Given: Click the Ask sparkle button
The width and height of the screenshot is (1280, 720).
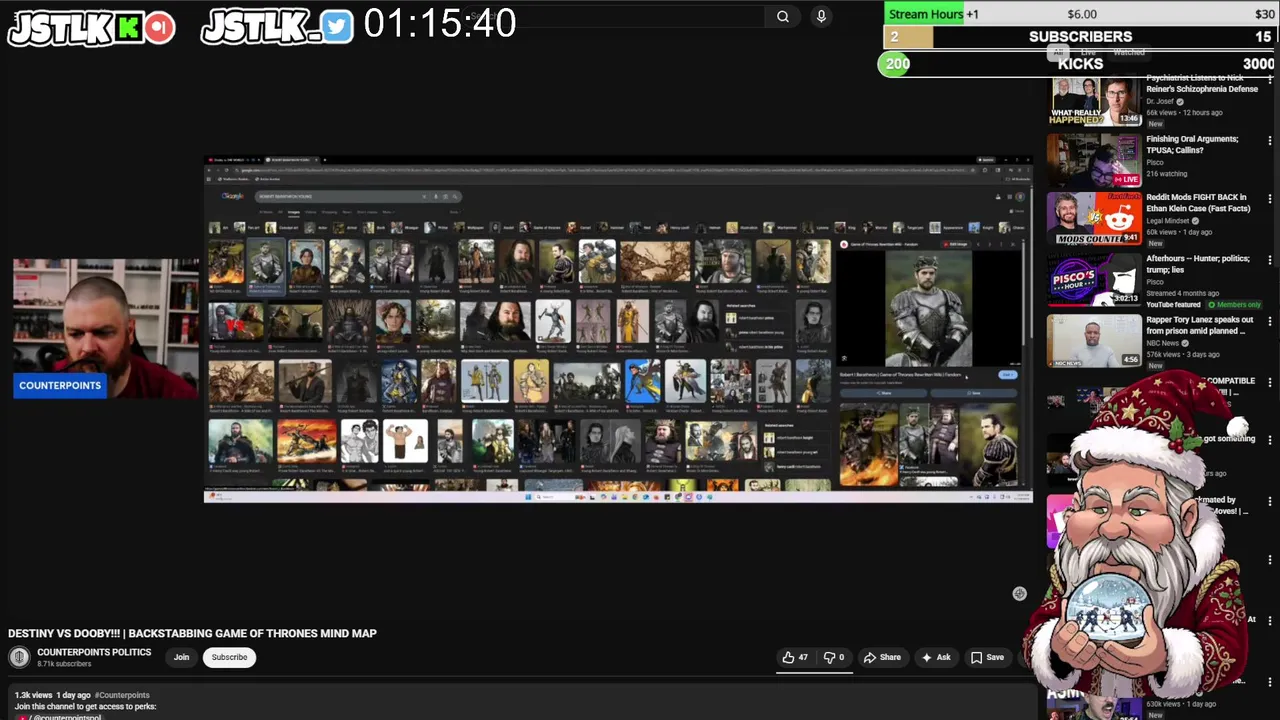Looking at the screenshot, I should pyautogui.click(x=936, y=657).
